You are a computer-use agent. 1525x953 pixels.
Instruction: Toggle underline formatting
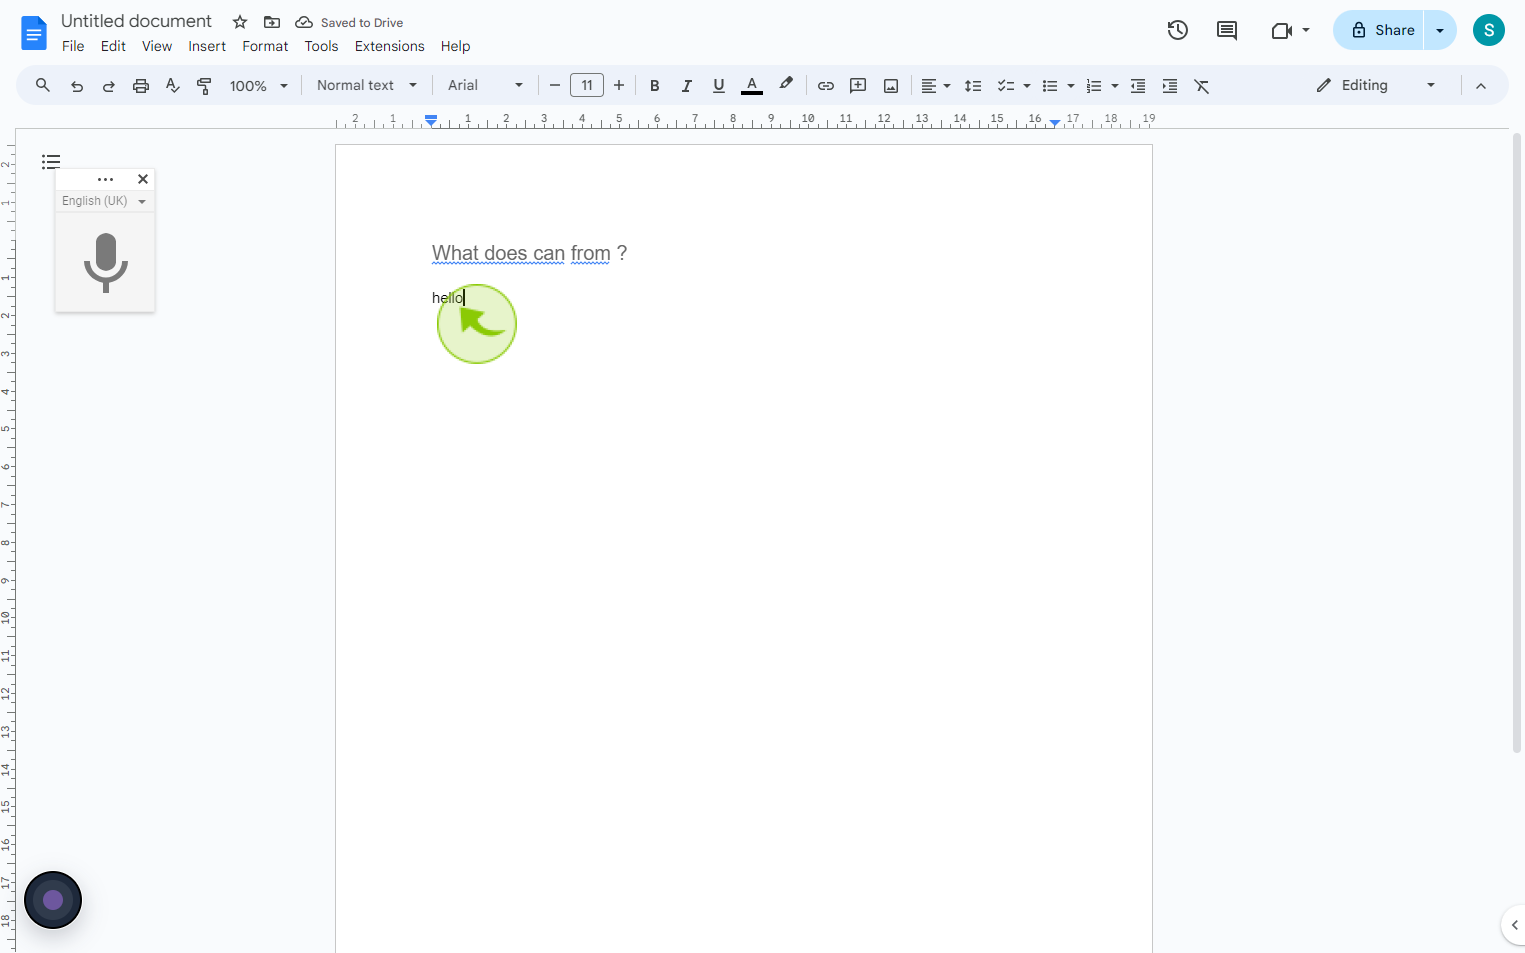point(719,86)
